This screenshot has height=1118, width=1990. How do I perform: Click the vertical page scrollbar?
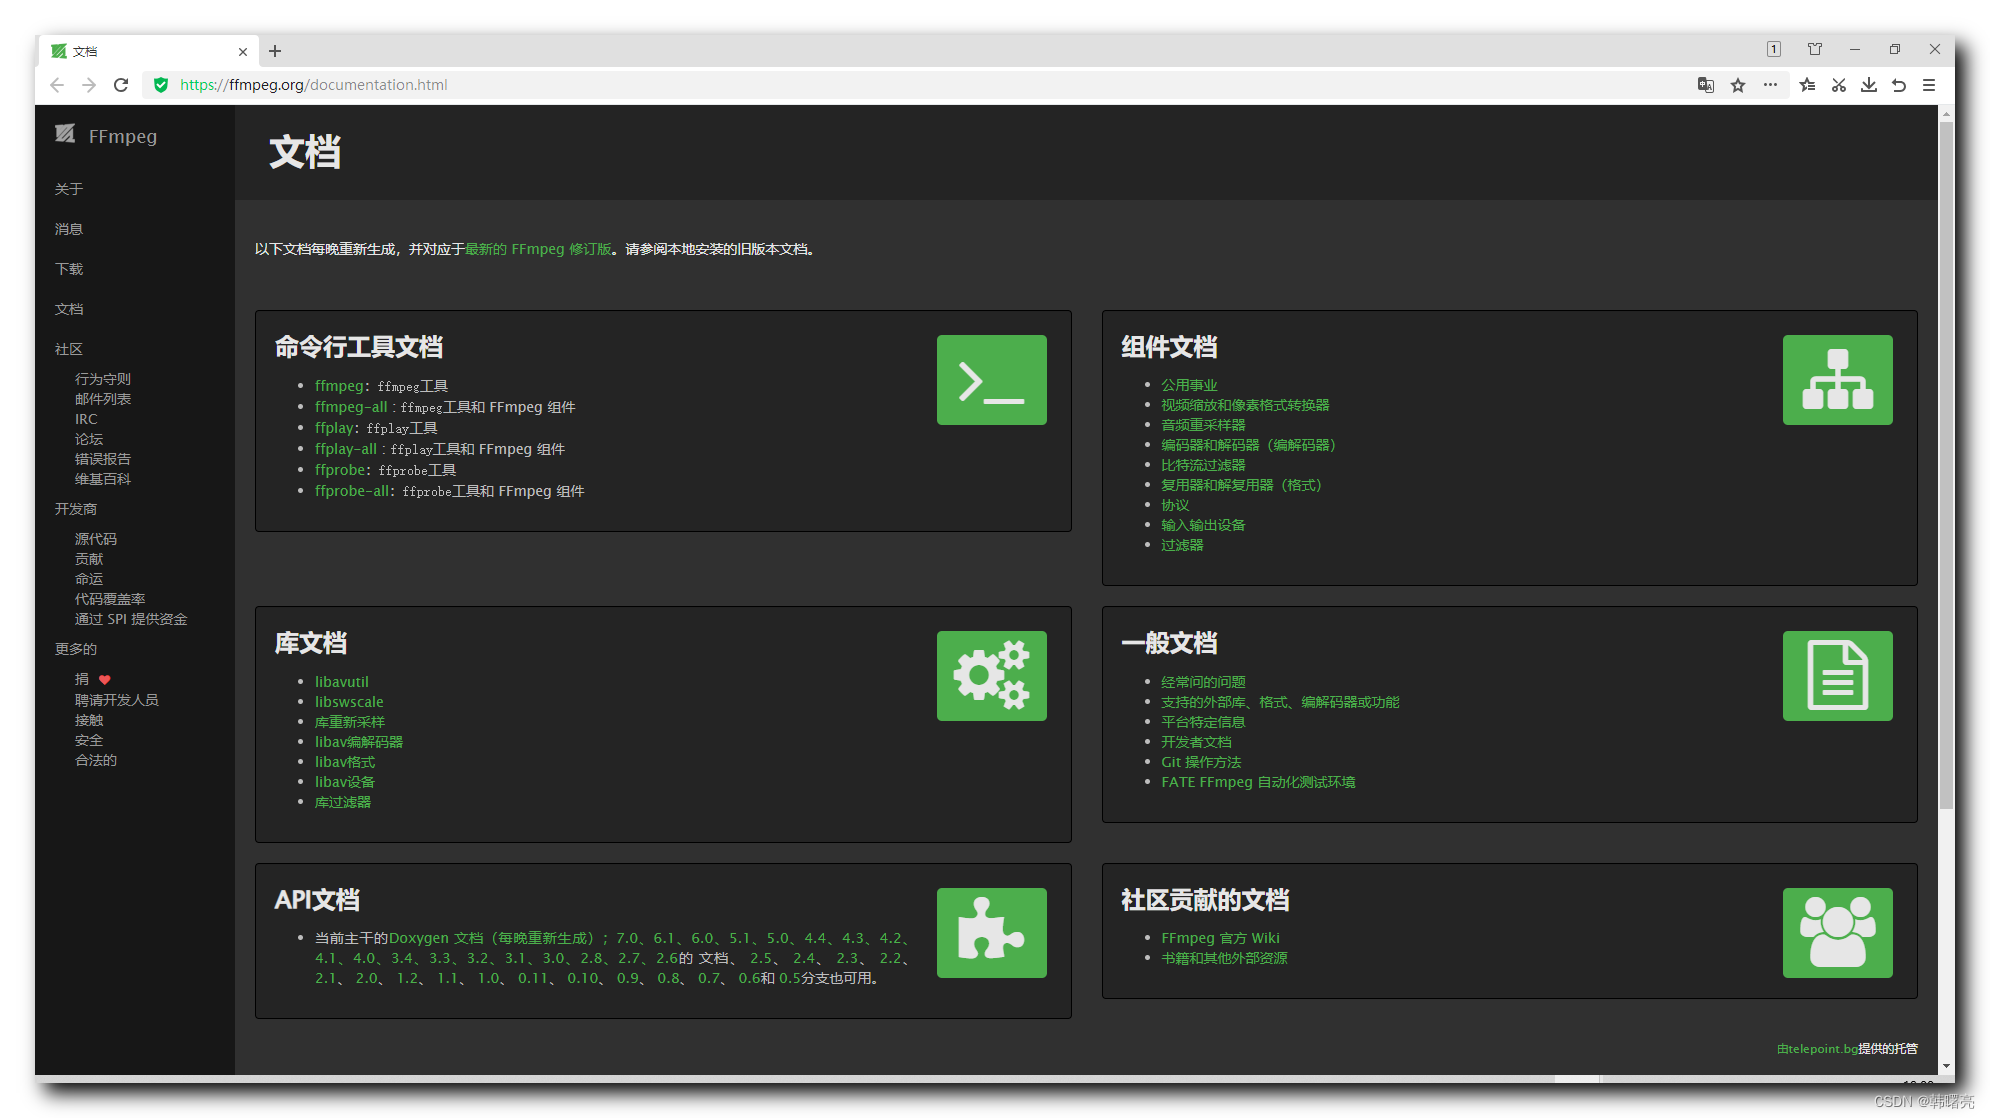(x=1946, y=460)
